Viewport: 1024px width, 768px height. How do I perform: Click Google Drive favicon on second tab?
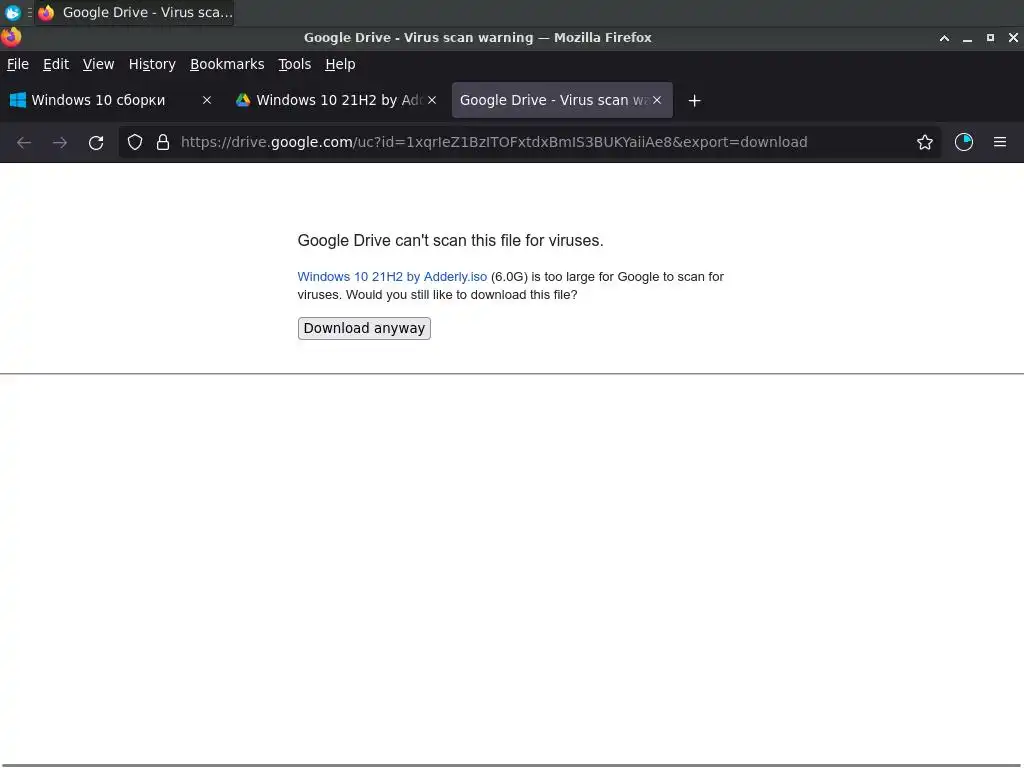[243, 100]
